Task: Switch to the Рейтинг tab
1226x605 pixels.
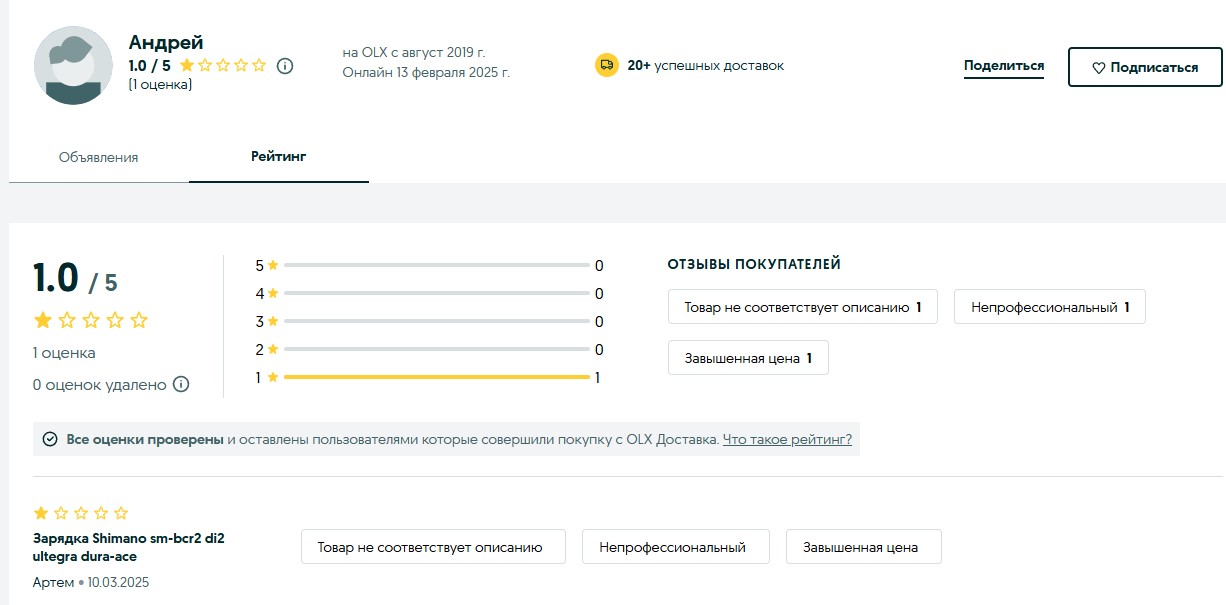Action: (278, 157)
